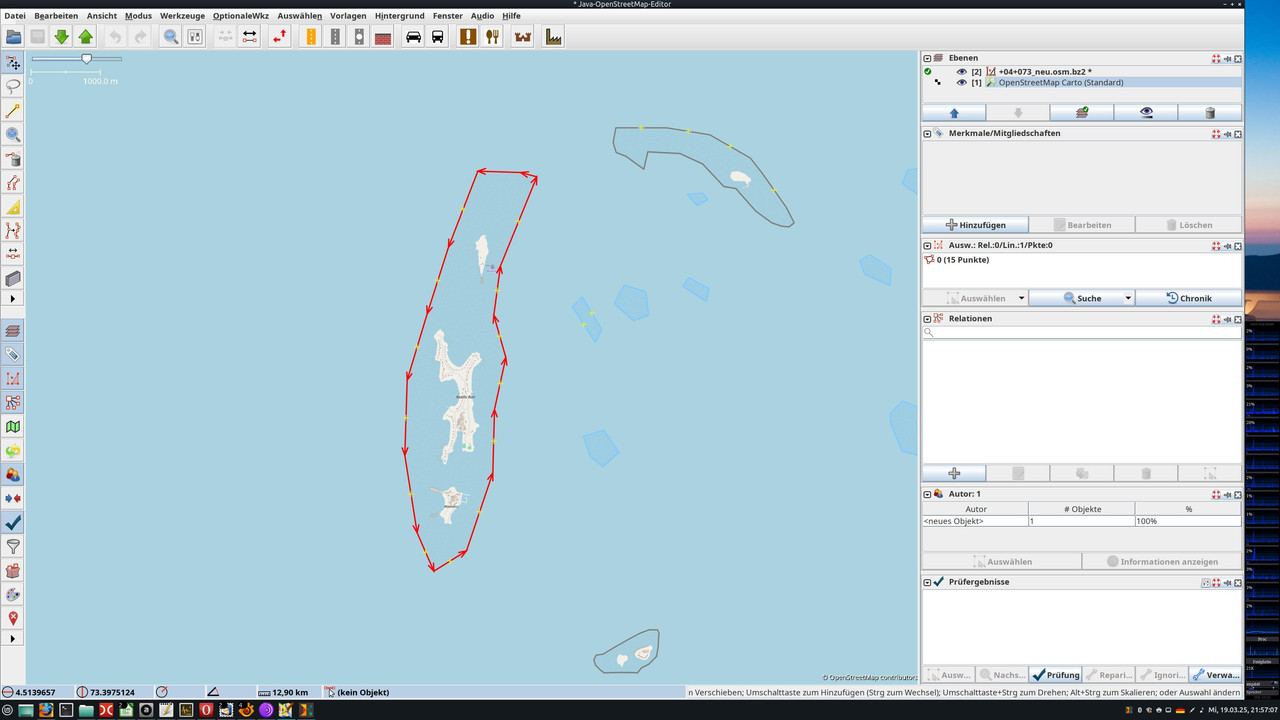Click the green download arrow icon
The image size is (1280, 720).
pyautogui.click(x=62, y=37)
